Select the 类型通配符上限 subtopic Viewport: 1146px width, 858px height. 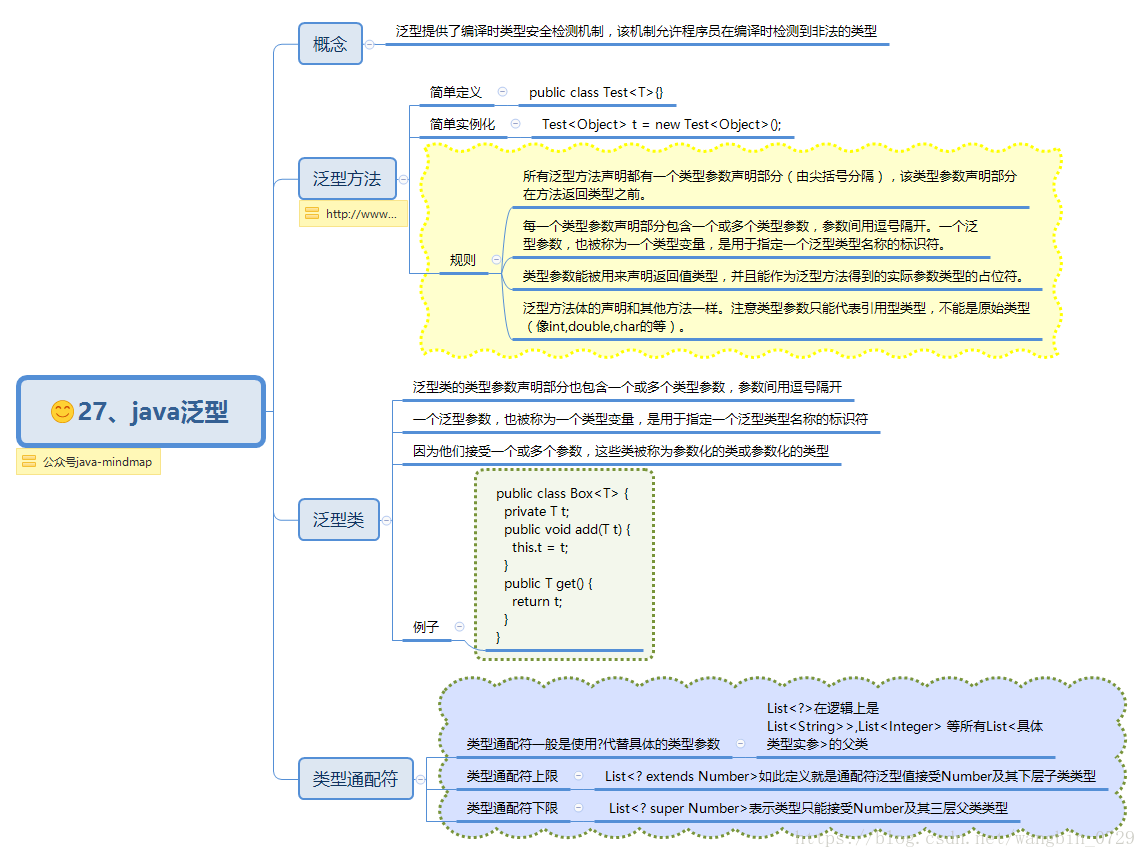(x=512, y=776)
